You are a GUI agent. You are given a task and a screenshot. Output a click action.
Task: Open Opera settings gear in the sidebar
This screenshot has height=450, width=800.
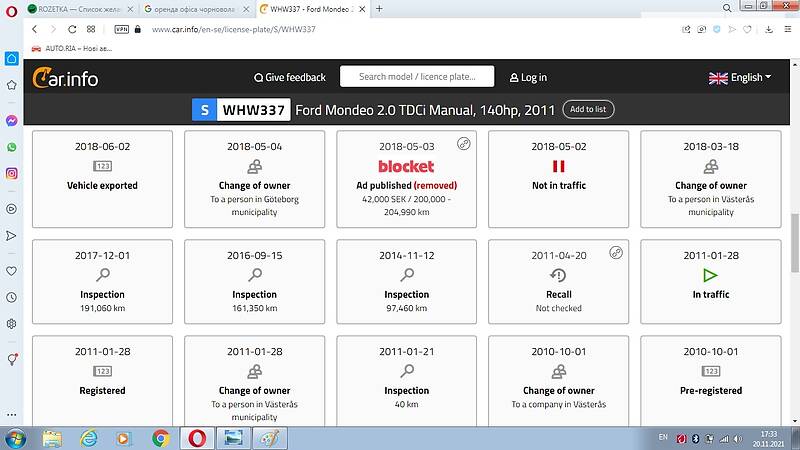tap(11, 324)
